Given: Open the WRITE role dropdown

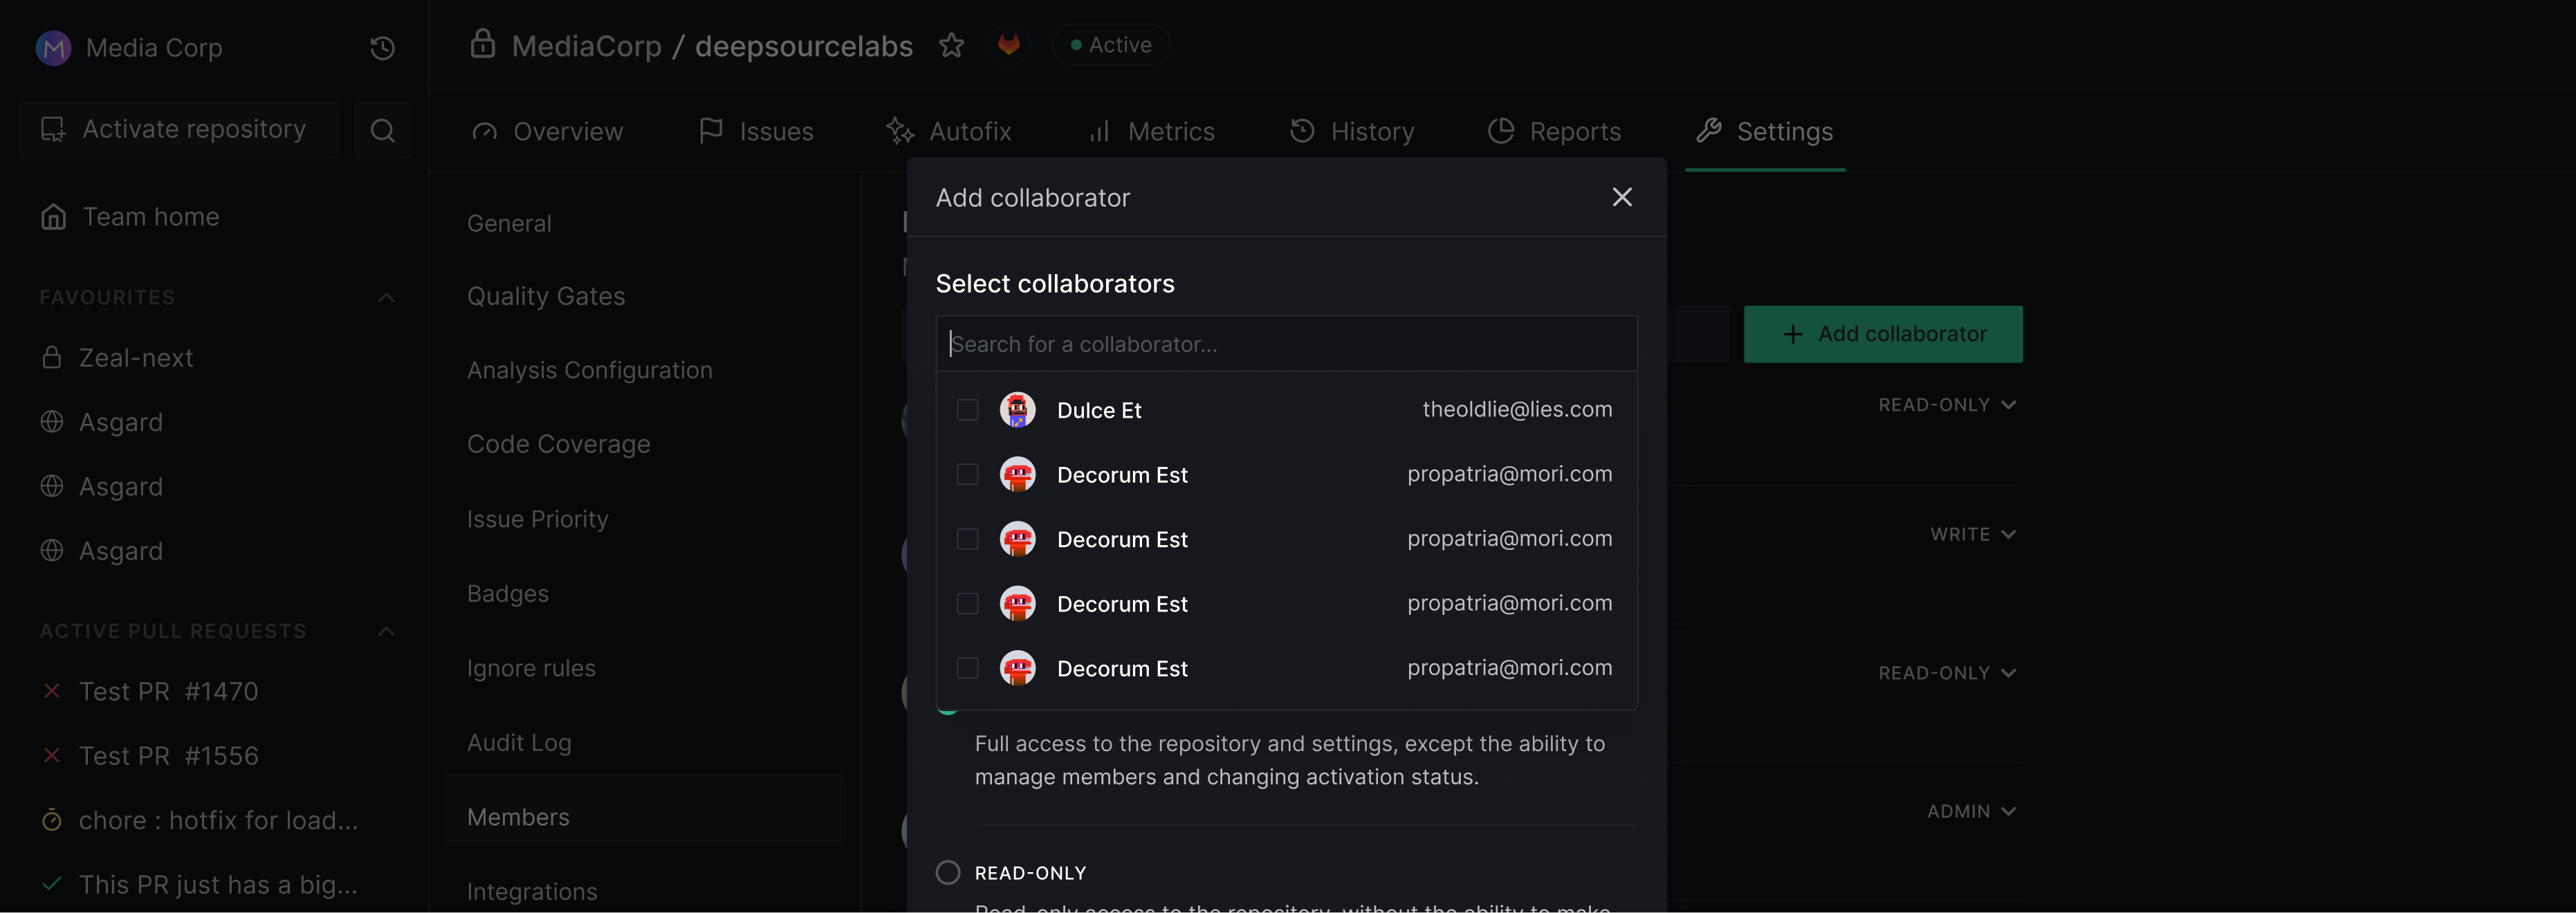Looking at the screenshot, I should point(1972,535).
